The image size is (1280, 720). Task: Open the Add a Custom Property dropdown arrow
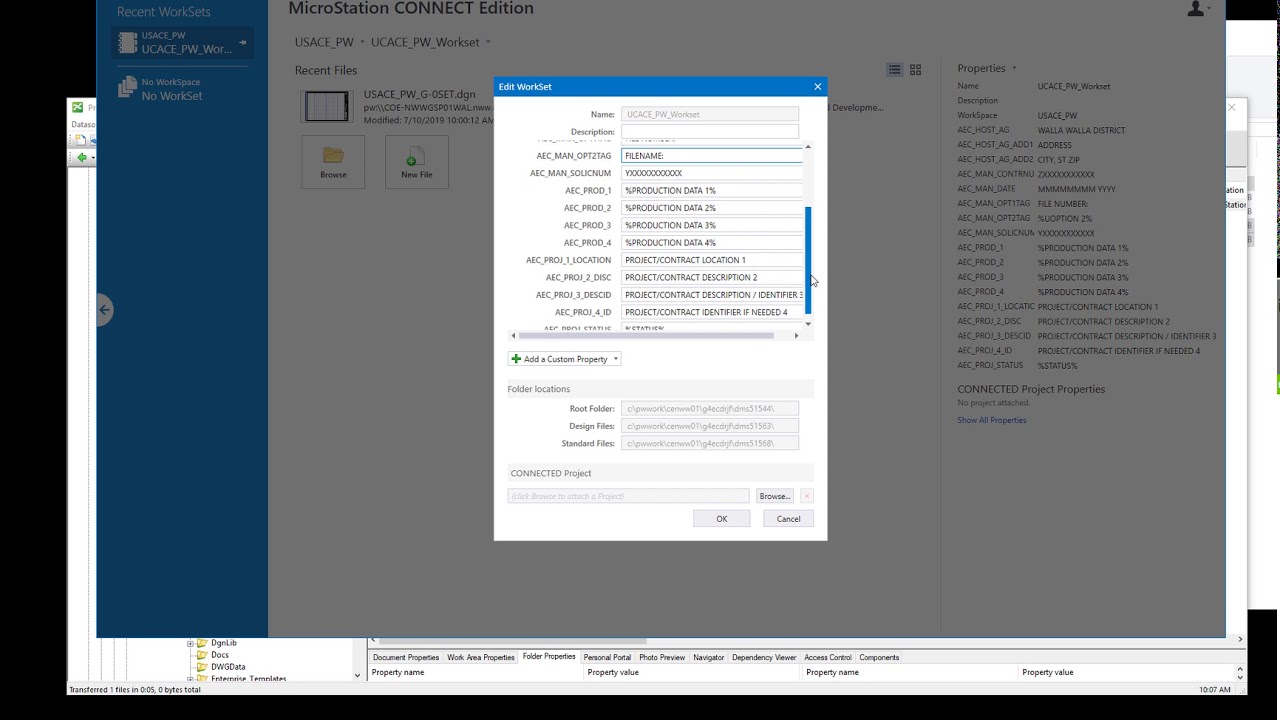[x=615, y=359]
